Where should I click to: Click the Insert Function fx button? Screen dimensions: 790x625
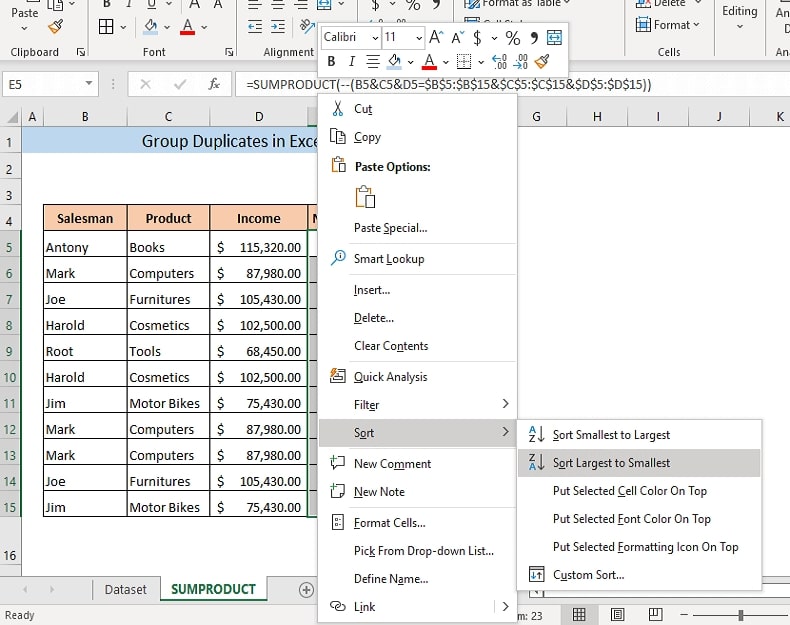click(214, 84)
